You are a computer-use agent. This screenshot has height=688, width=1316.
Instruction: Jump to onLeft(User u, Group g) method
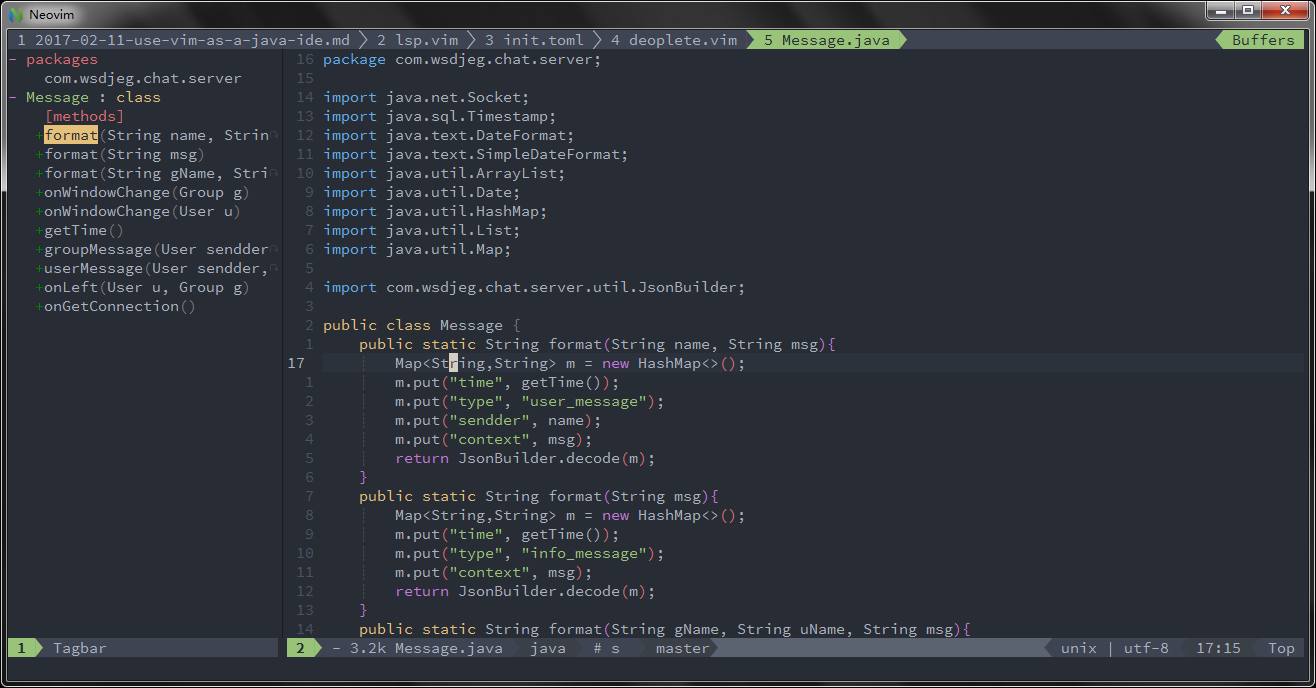[x=147, y=287]
